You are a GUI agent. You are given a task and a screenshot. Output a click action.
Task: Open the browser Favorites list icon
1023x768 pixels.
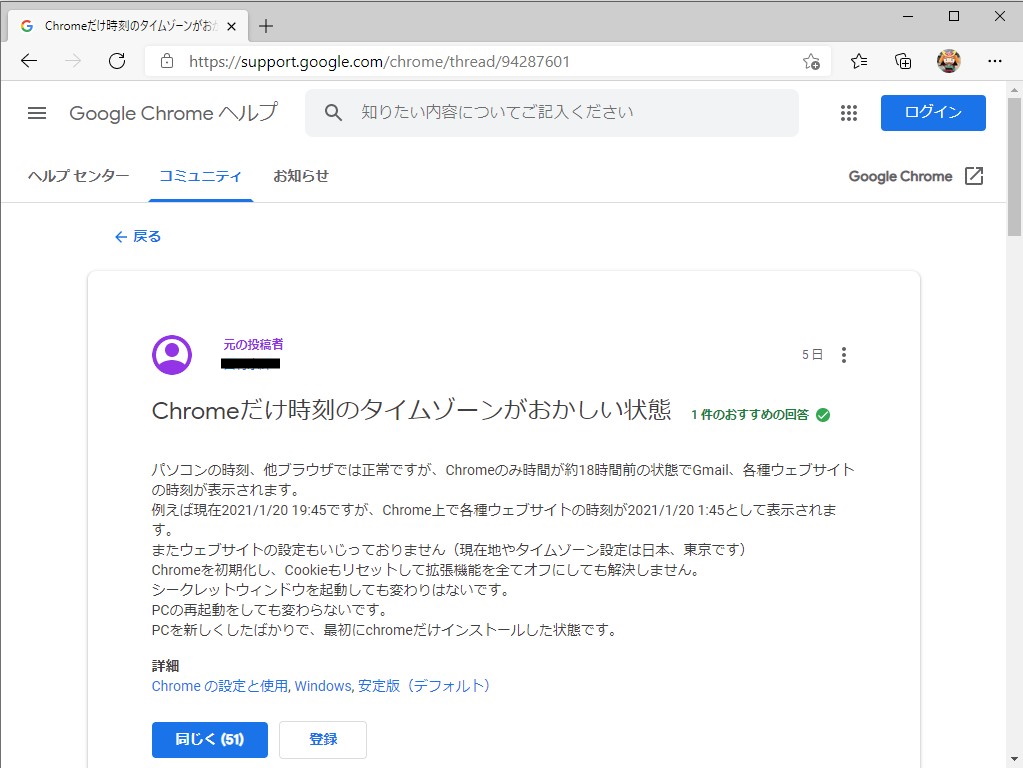point(859,61)
